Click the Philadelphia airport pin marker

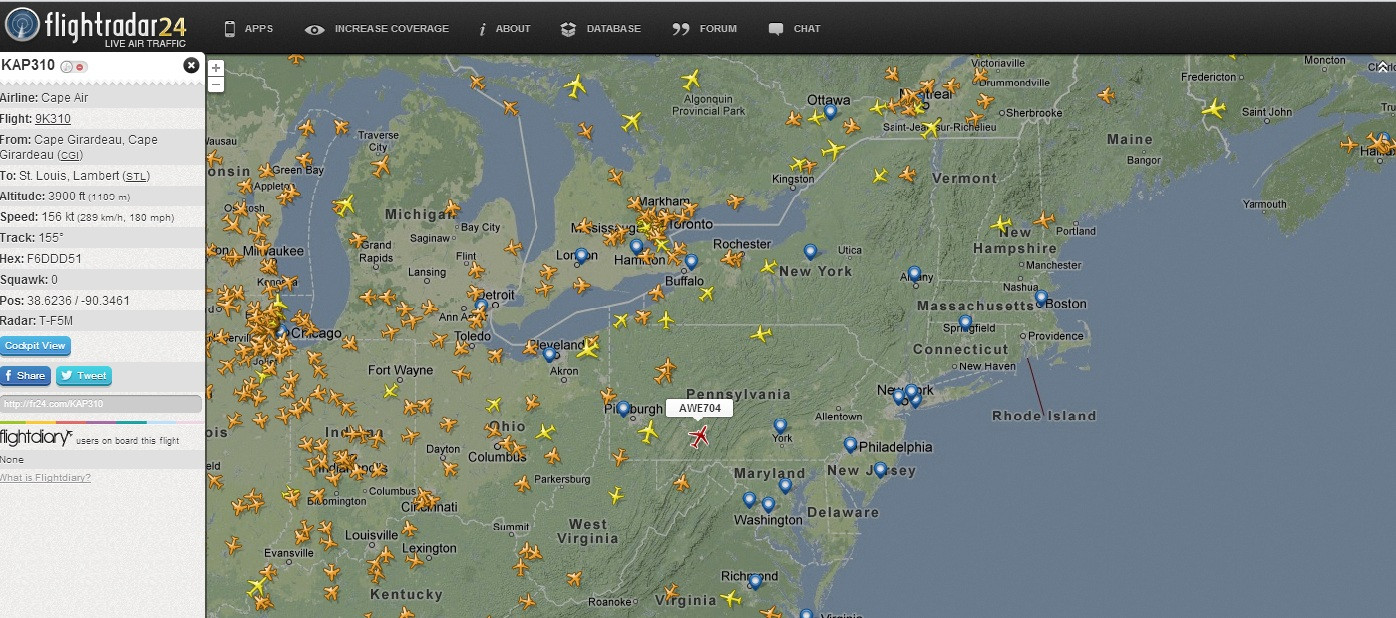pos(850,445)
